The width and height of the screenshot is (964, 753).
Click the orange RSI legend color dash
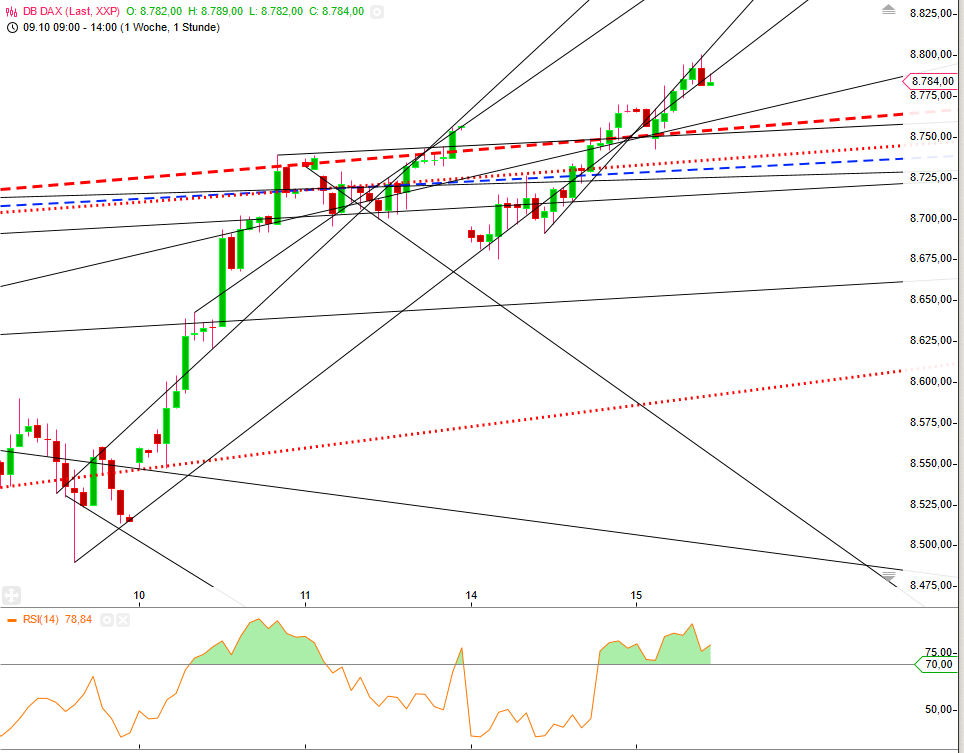(x=12, y=619)
